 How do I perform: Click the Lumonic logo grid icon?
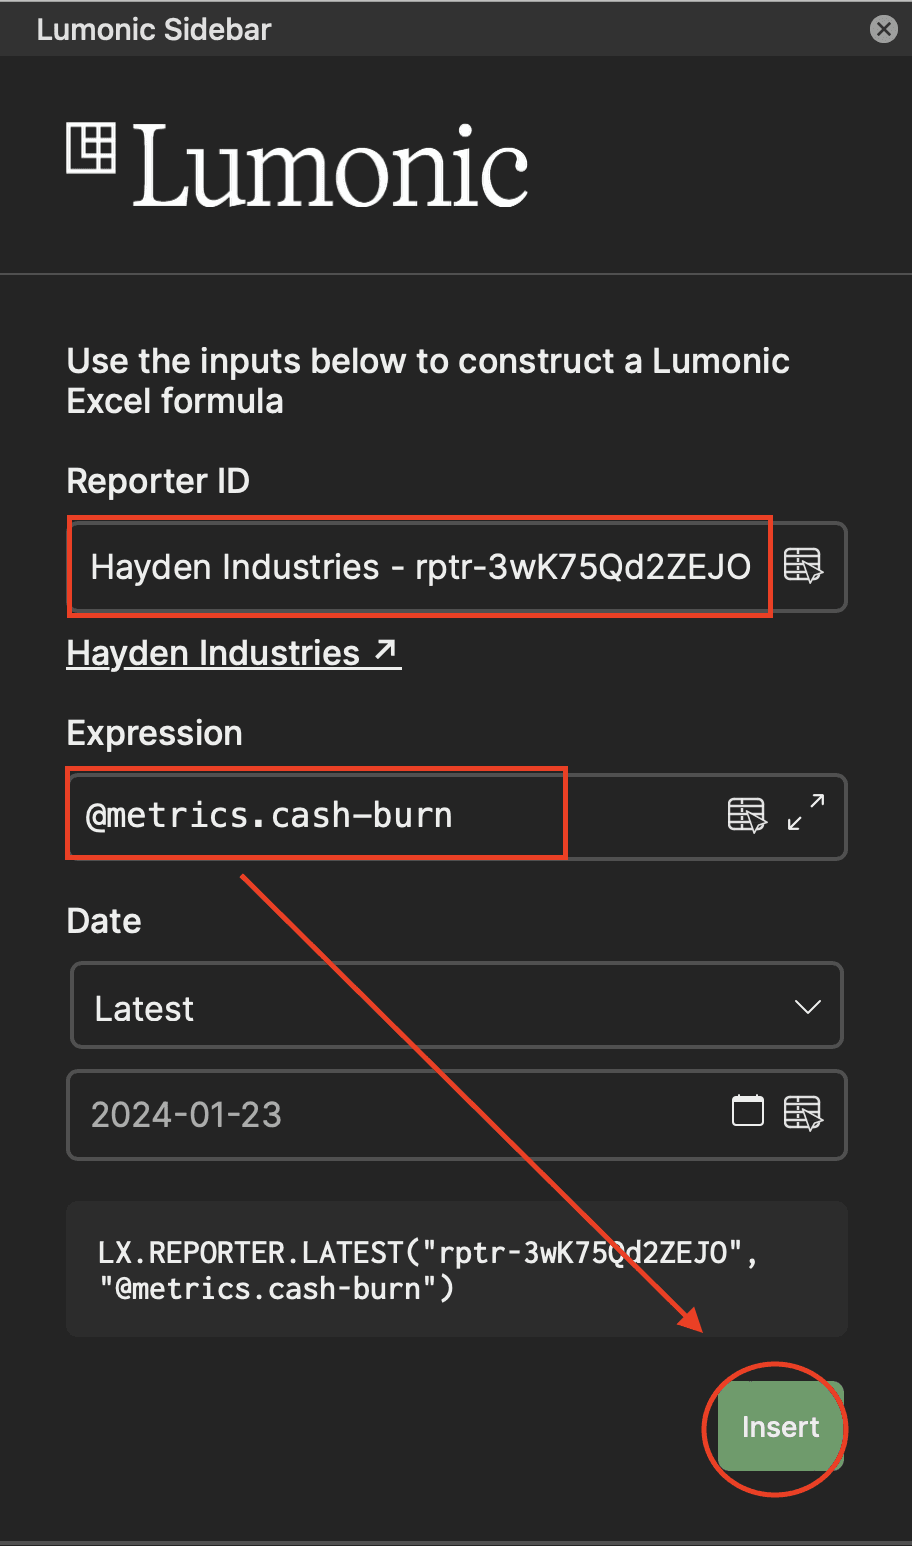tap(91, 148)
